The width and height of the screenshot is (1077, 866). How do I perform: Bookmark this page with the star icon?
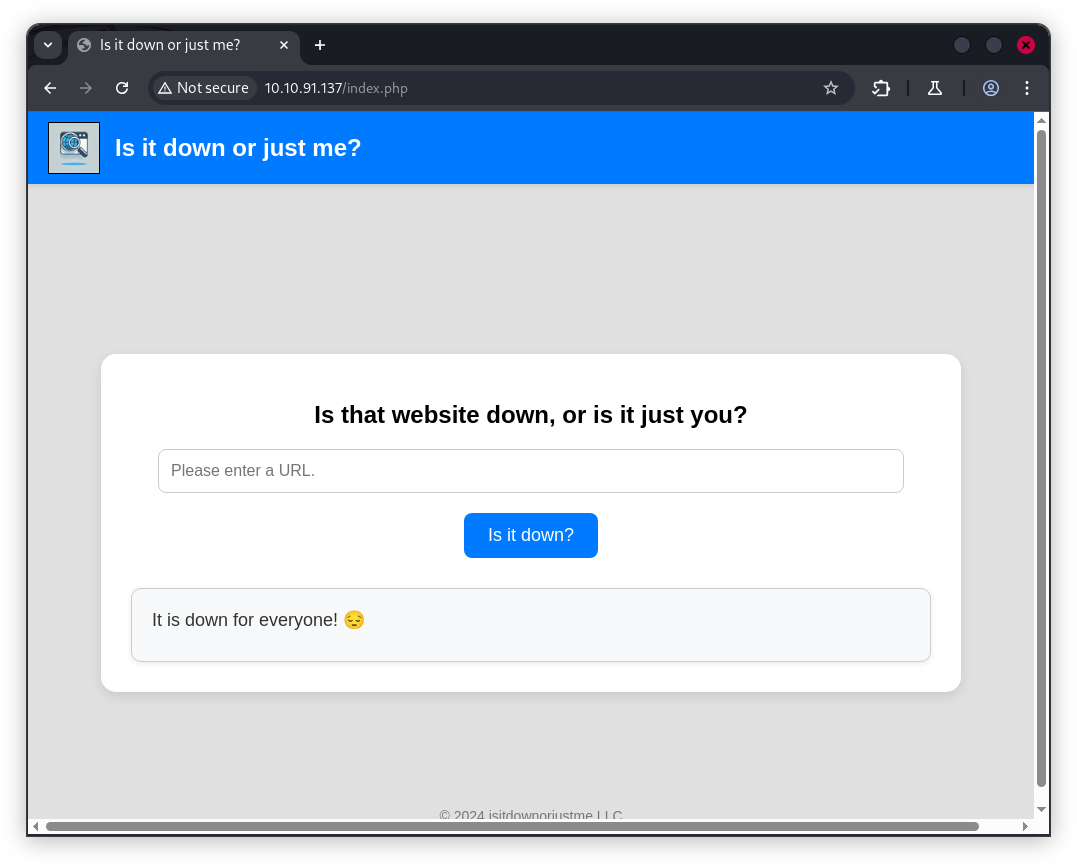click(831, 88)
